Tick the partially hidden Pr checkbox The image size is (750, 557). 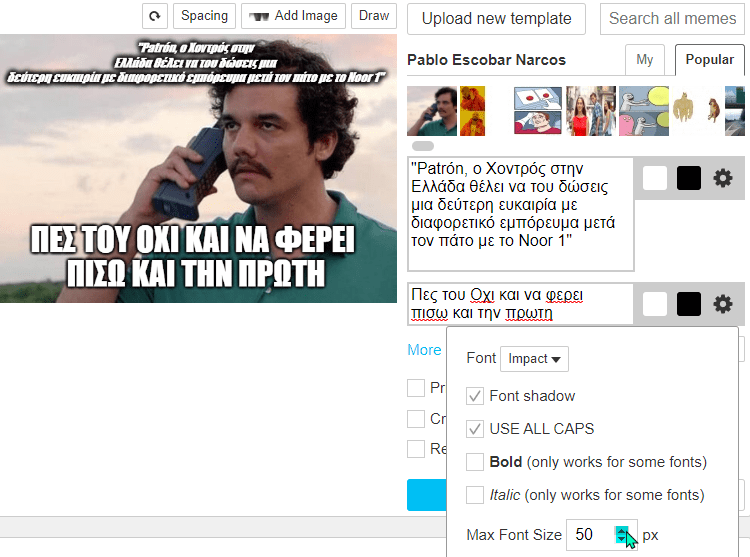pos(416,388)
